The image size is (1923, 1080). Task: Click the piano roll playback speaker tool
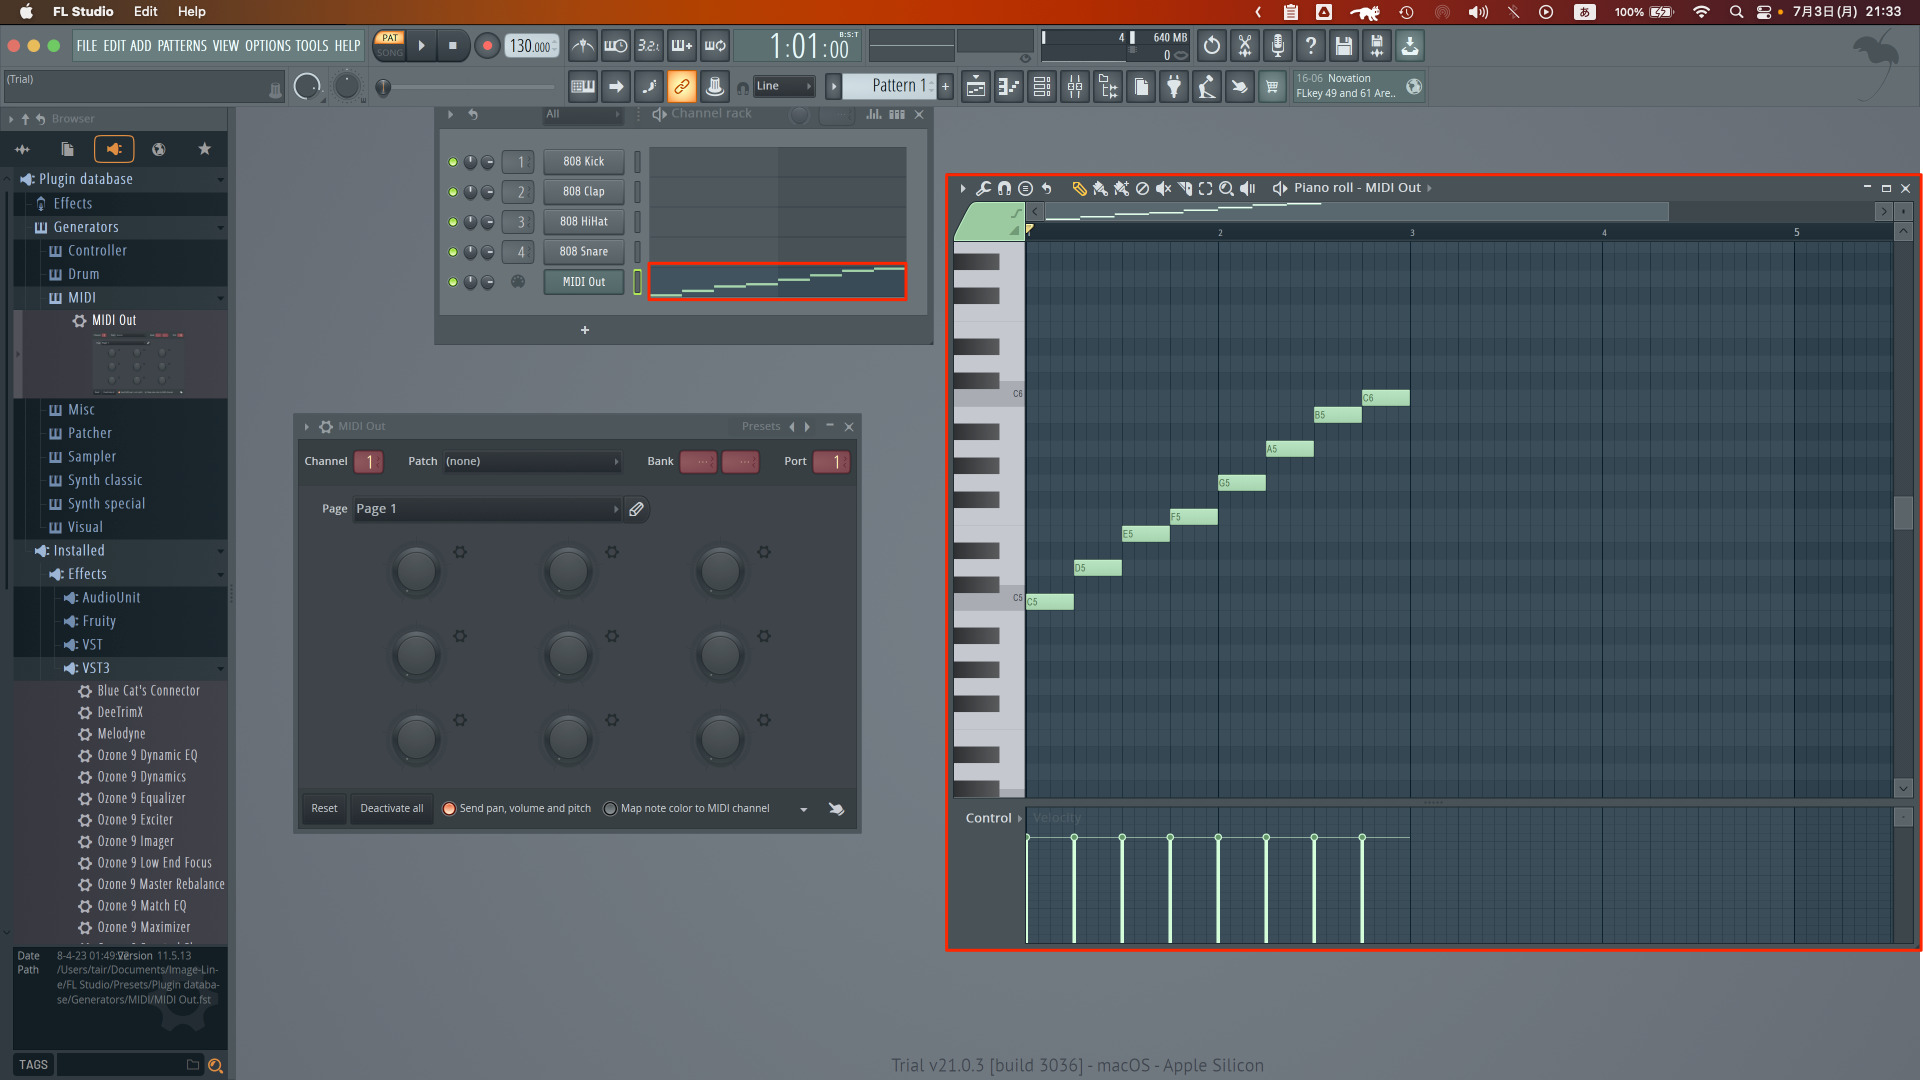click(x=1247, y=188)
